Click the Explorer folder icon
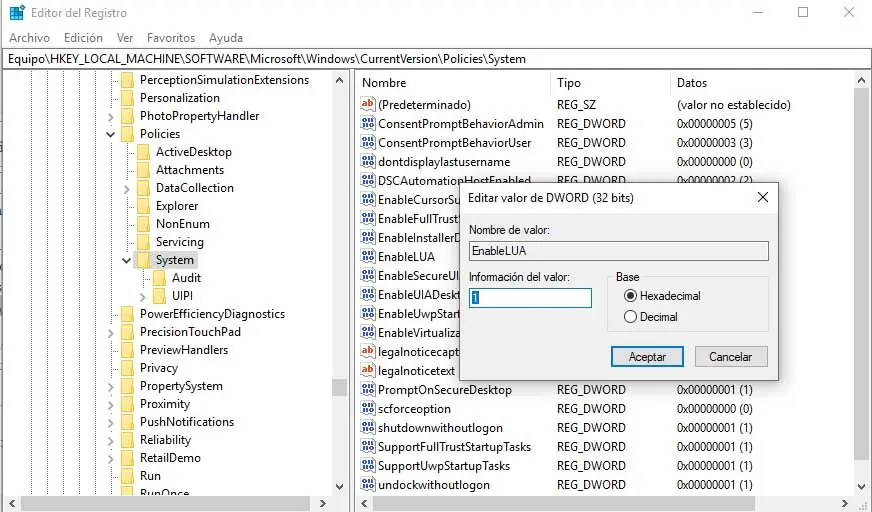 (x=143, y=206)
